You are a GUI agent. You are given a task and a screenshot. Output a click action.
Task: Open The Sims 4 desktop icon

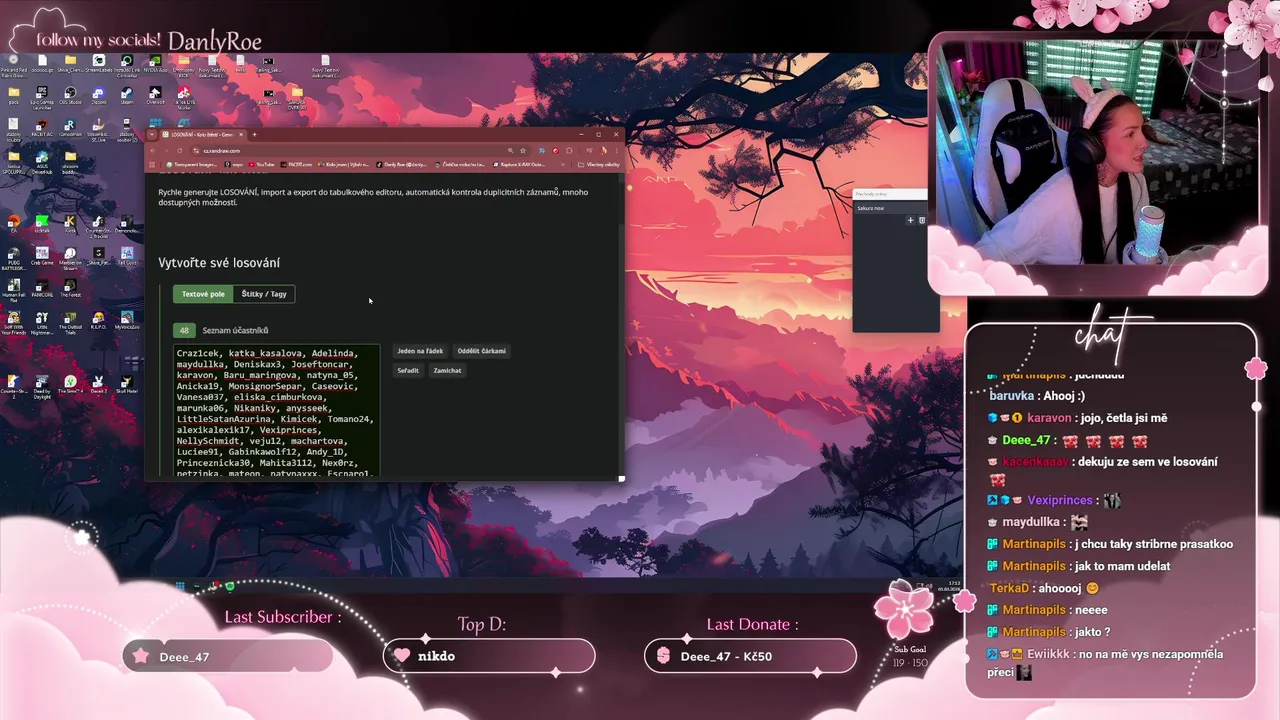click(70, 384)
